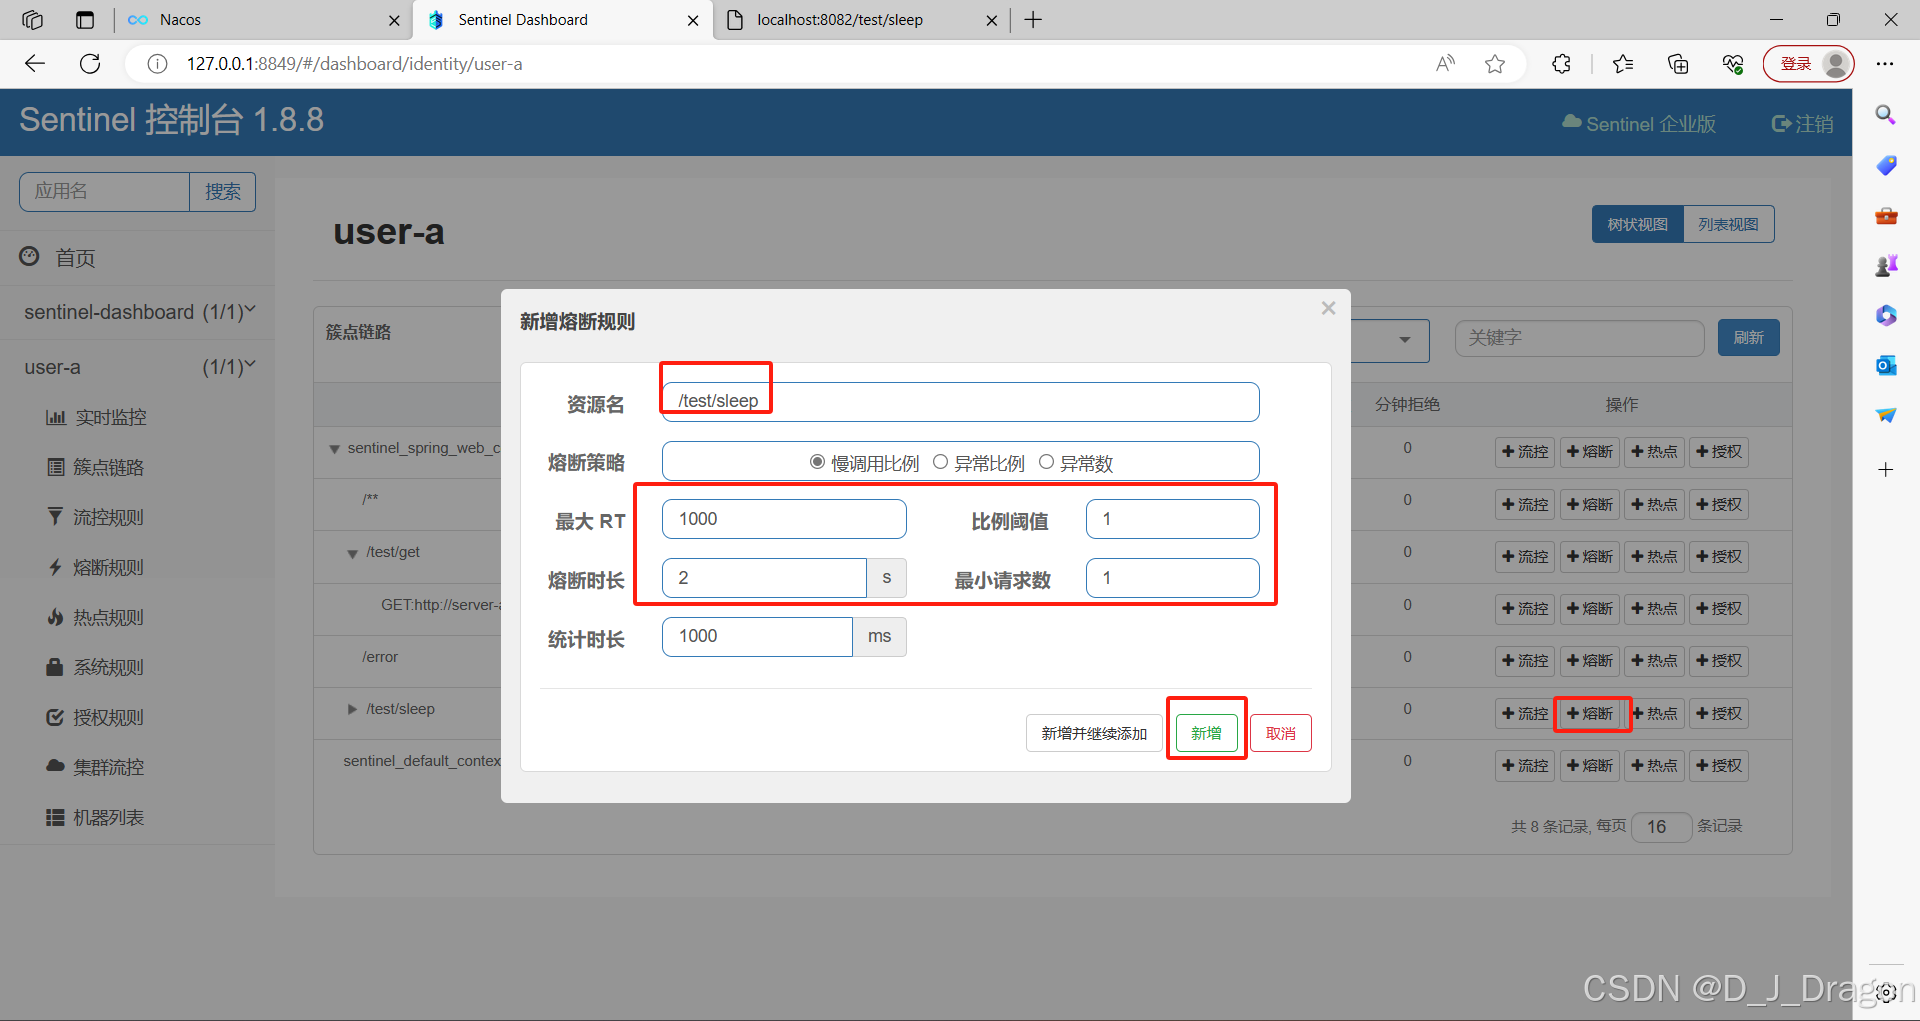Viewport: 1920px width, 1021px height.
Task: Click the 统计时长 input field
Action: pyautogui.click(x=757, y=637)
